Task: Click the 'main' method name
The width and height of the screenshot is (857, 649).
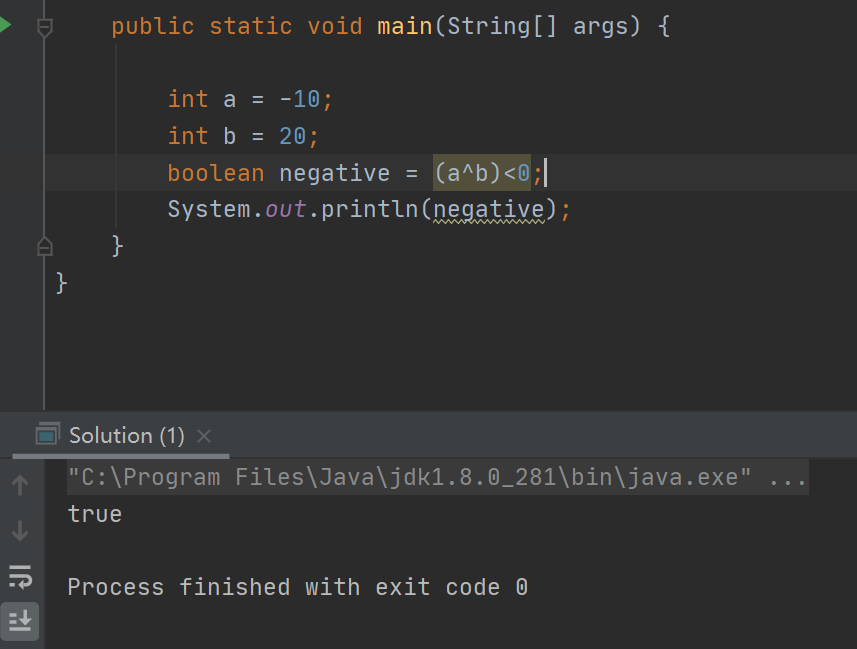Action: pyautogui.click(x=405, y=26)
